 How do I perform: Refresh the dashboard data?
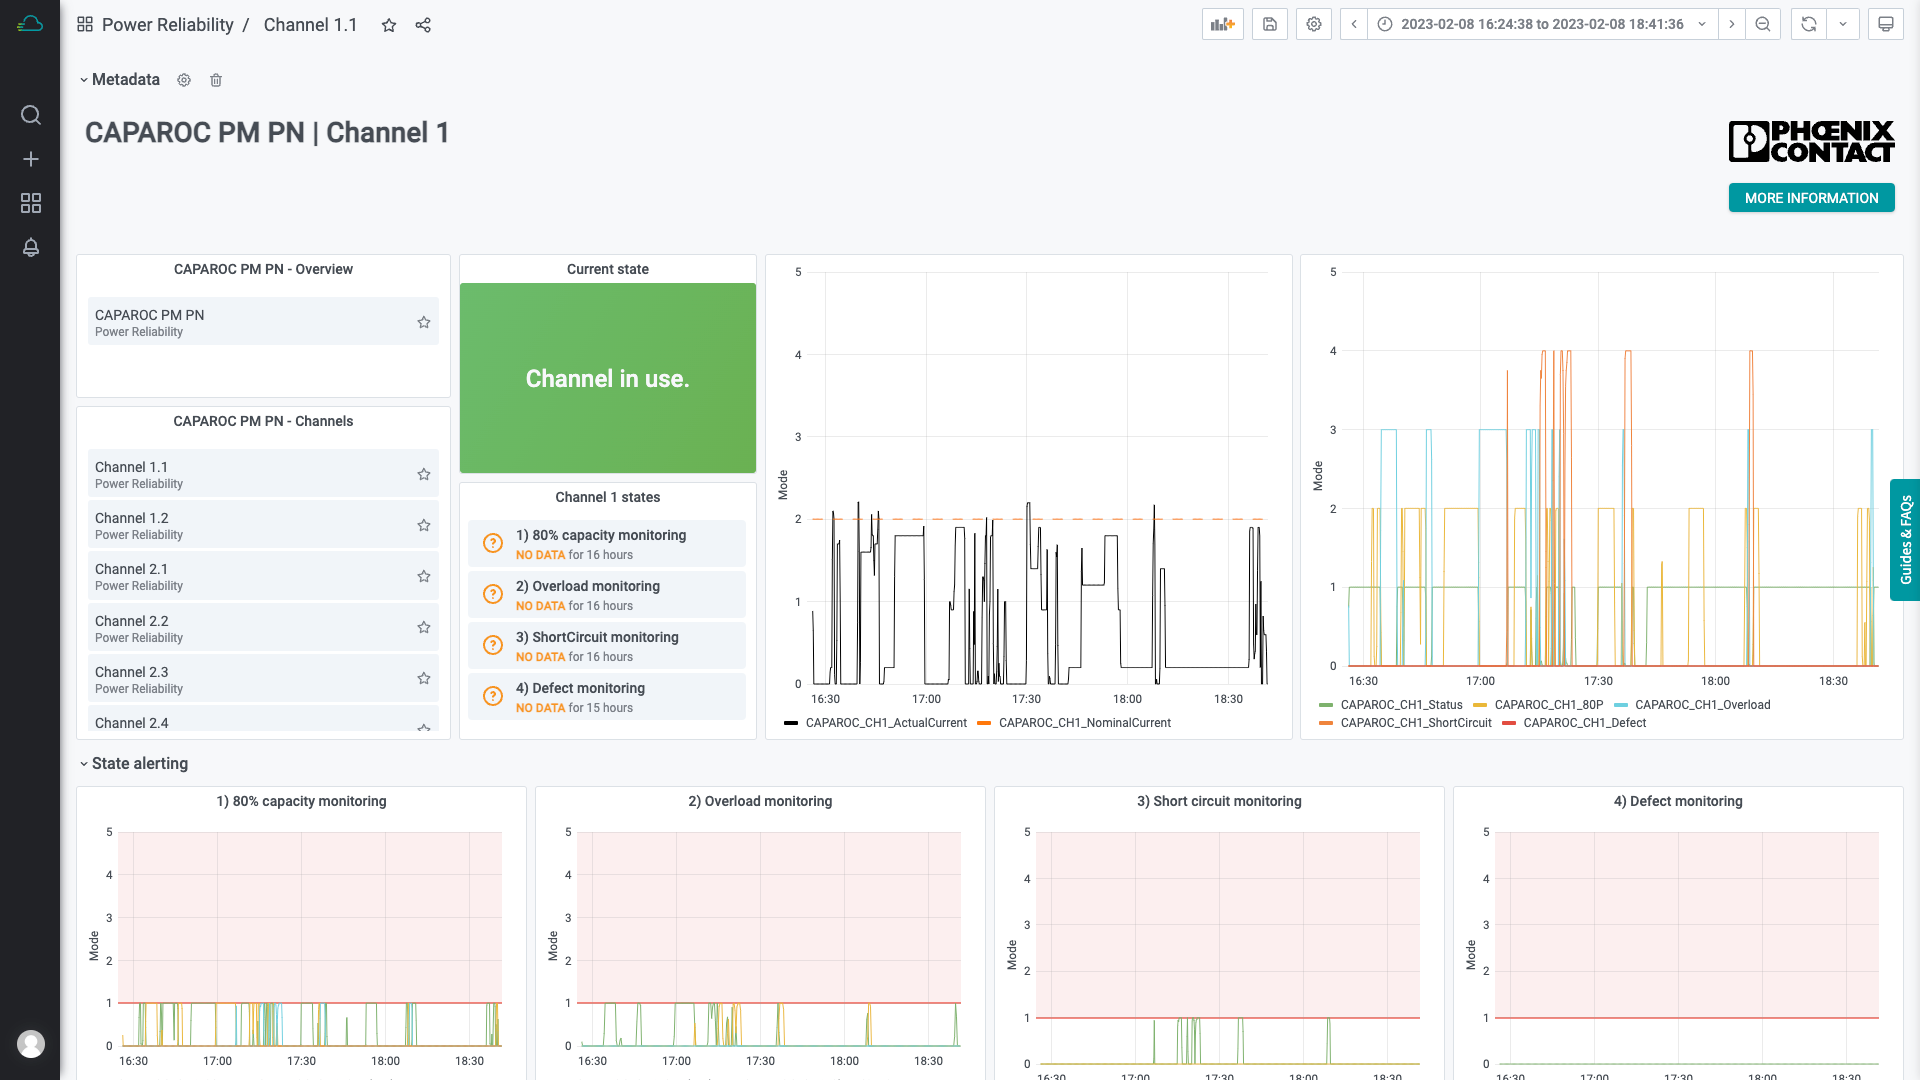click(1808, 24)
